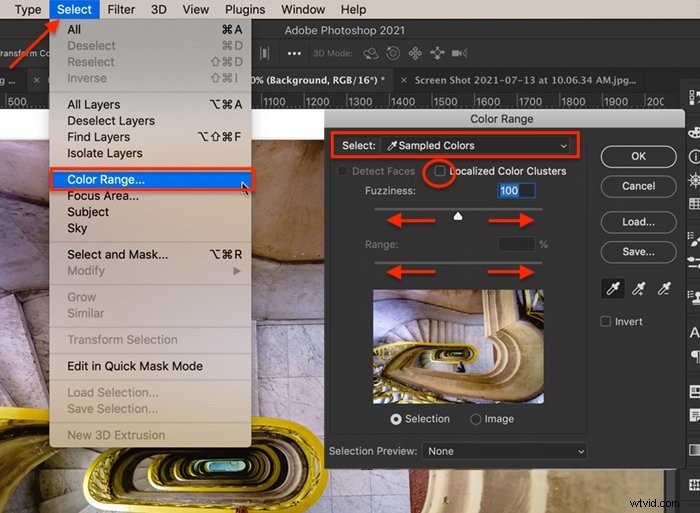Choose Color Range... from the Select menu
The width and height of the screenshot is (700, 513).
(150, 179)
